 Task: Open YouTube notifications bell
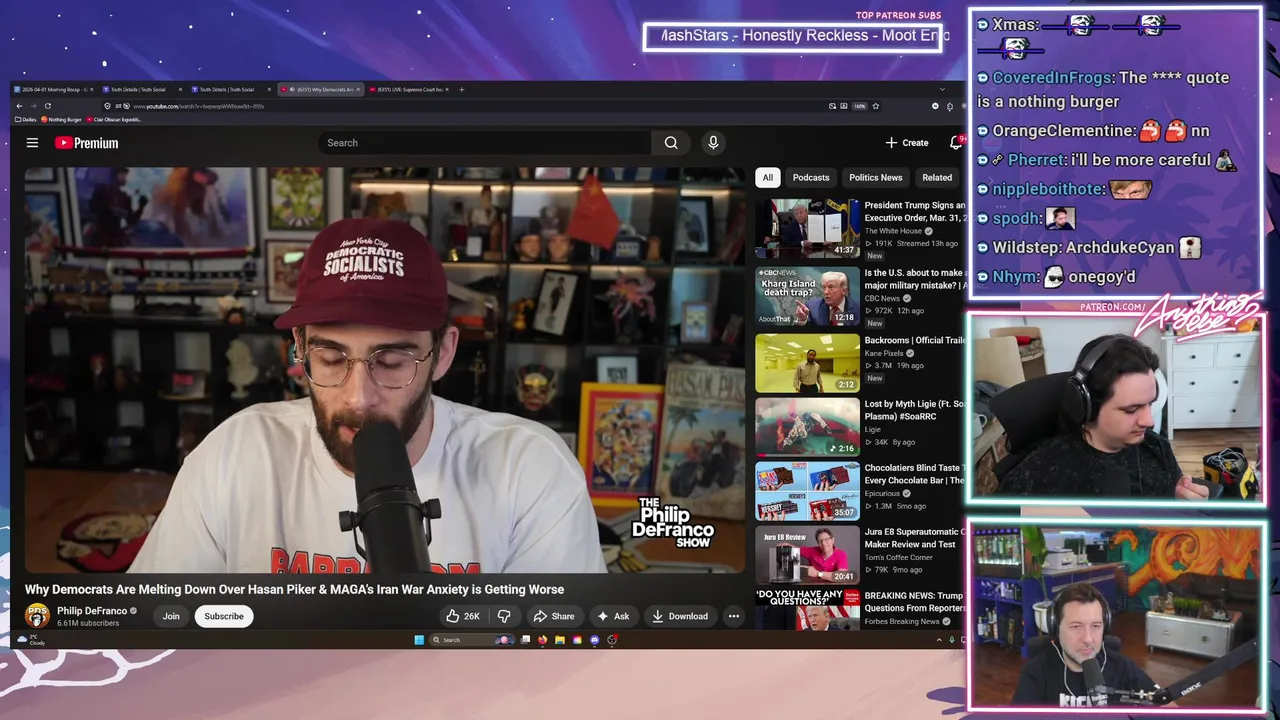956,143
